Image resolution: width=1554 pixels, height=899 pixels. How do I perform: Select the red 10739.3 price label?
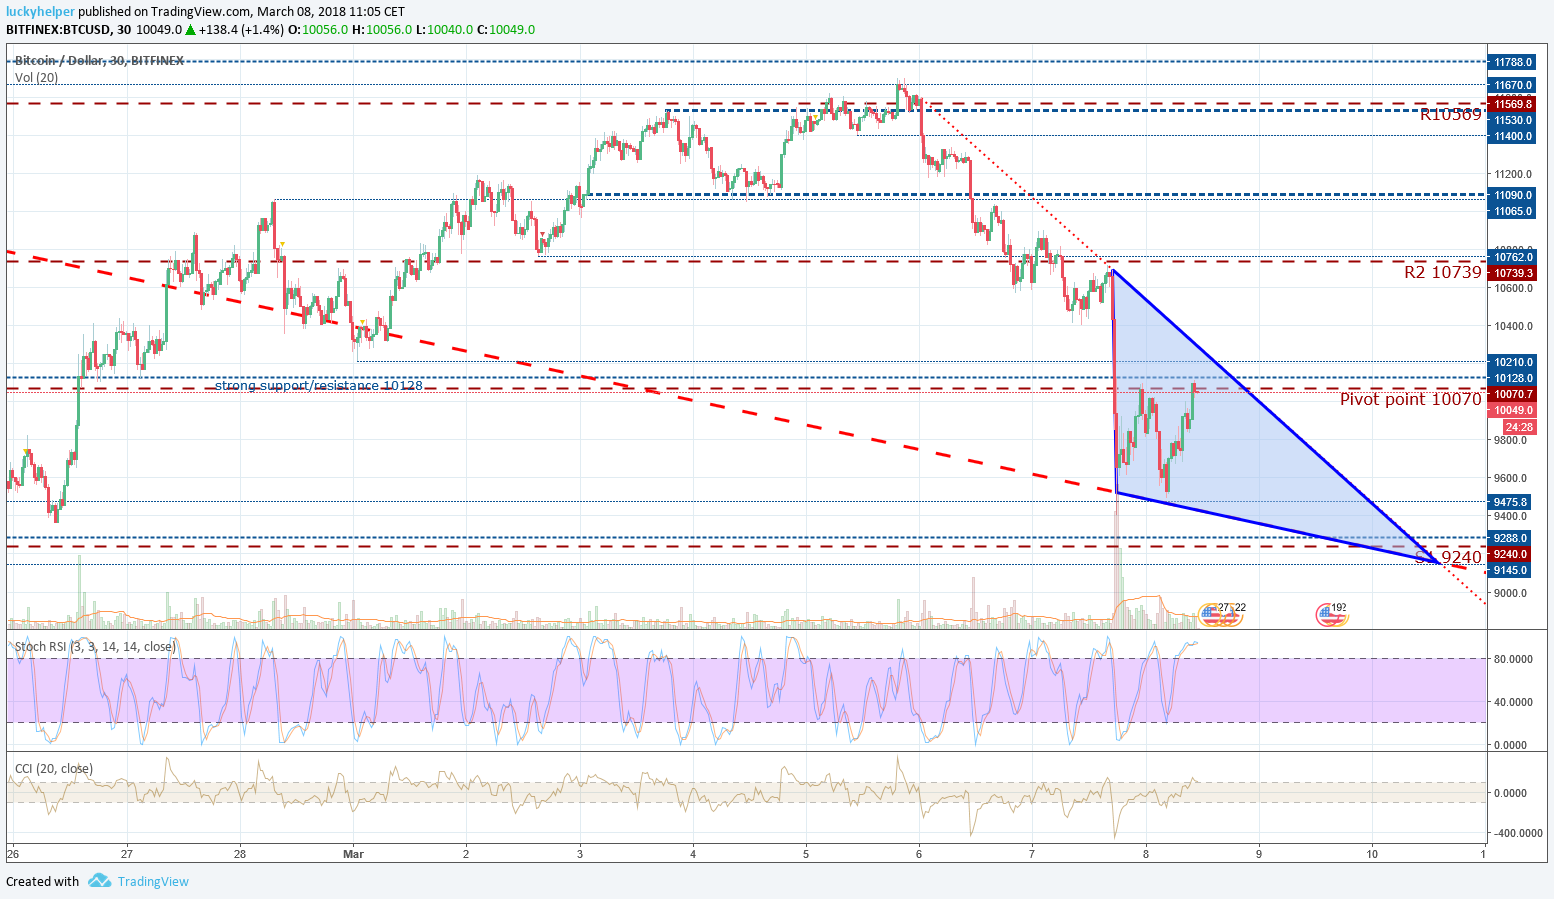tap(1511, 273)
